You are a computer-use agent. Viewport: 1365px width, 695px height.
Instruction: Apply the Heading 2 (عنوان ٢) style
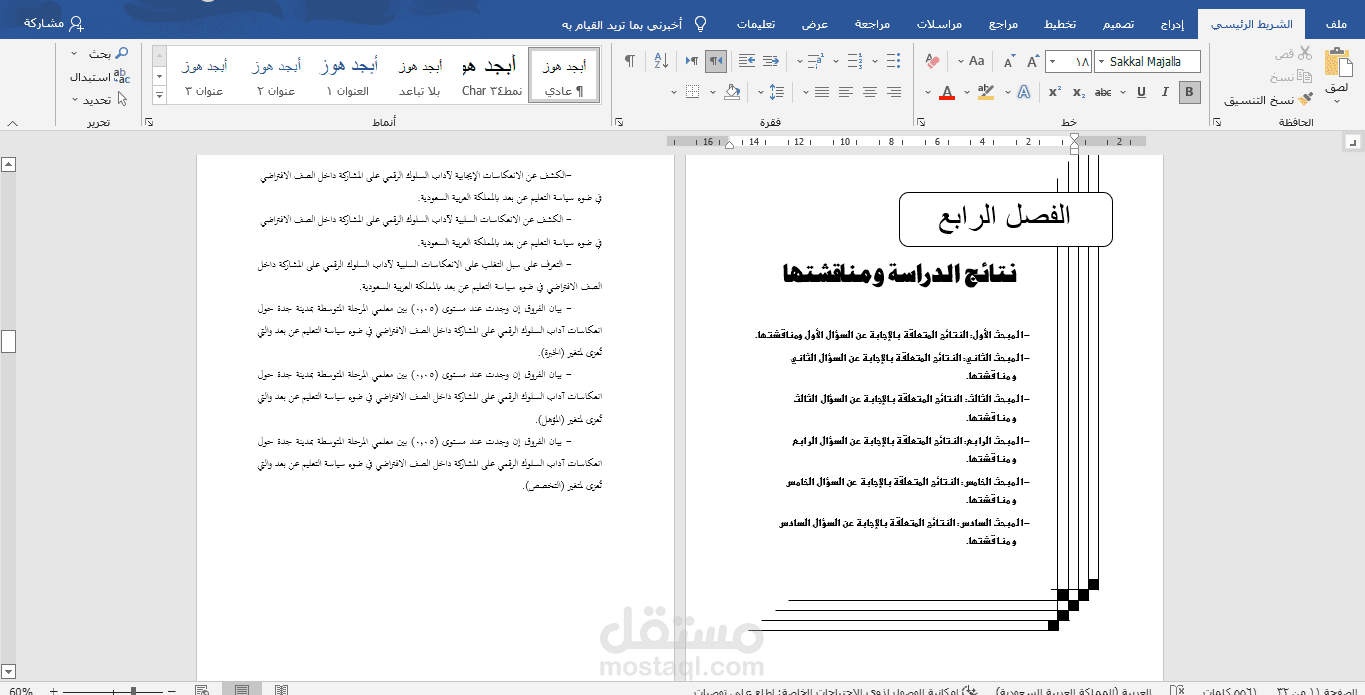(276, 77)
